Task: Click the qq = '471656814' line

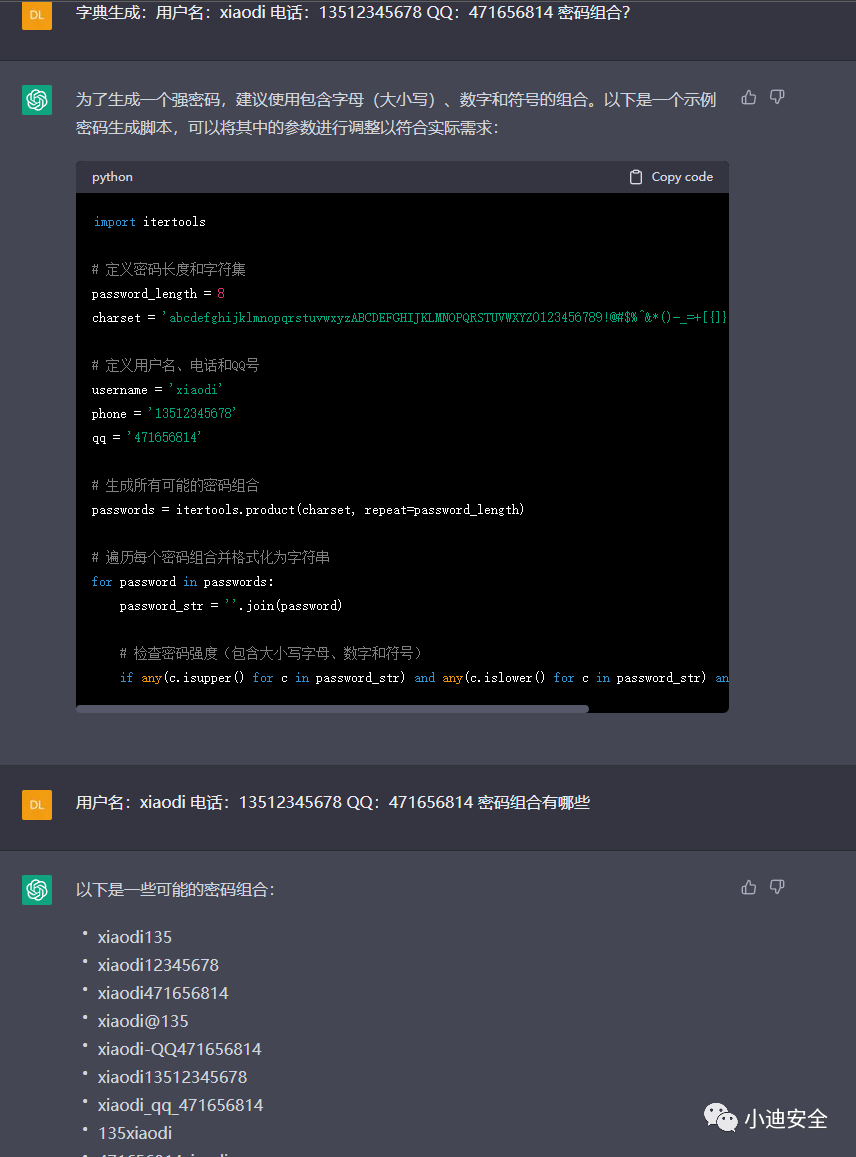Action: [146, 438]
